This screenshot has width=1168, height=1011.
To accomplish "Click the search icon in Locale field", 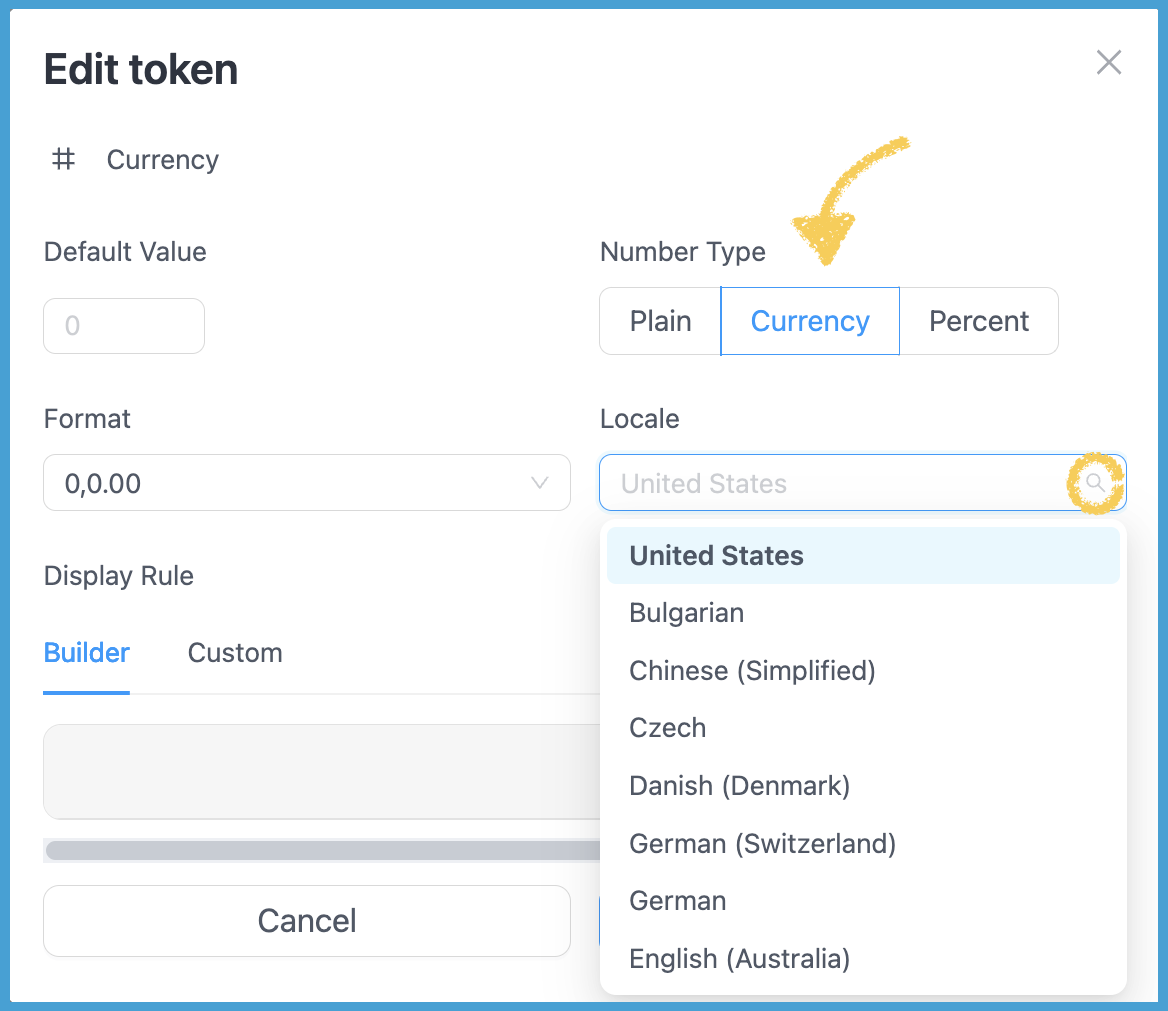I will click(x=1095, y=483).
